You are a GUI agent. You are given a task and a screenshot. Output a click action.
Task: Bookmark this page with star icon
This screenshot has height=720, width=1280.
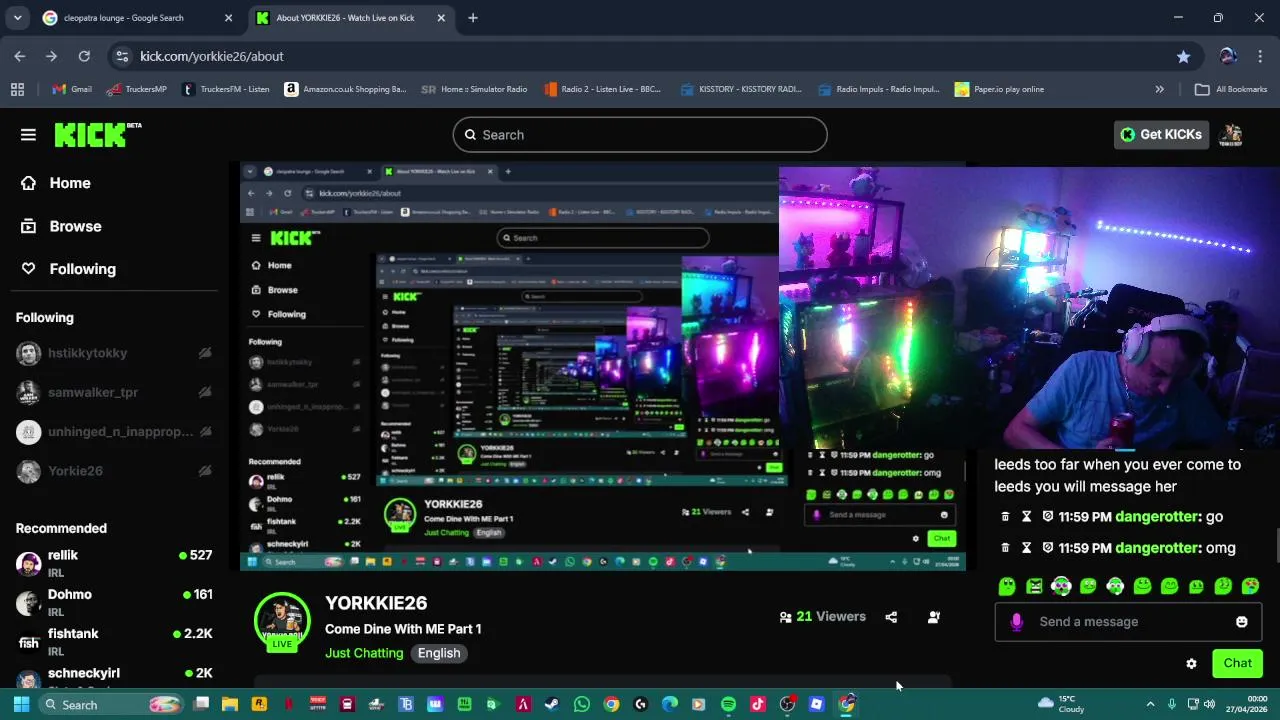(1183, 56)
